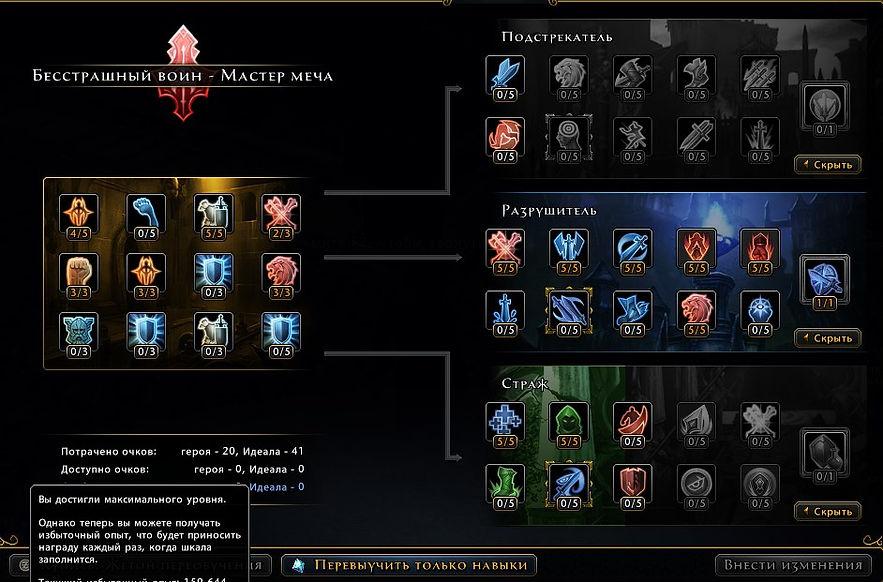Select the red lion feat showing 3/3
Viewport: 883px width, 582px height.
click(x=281, y=276)
